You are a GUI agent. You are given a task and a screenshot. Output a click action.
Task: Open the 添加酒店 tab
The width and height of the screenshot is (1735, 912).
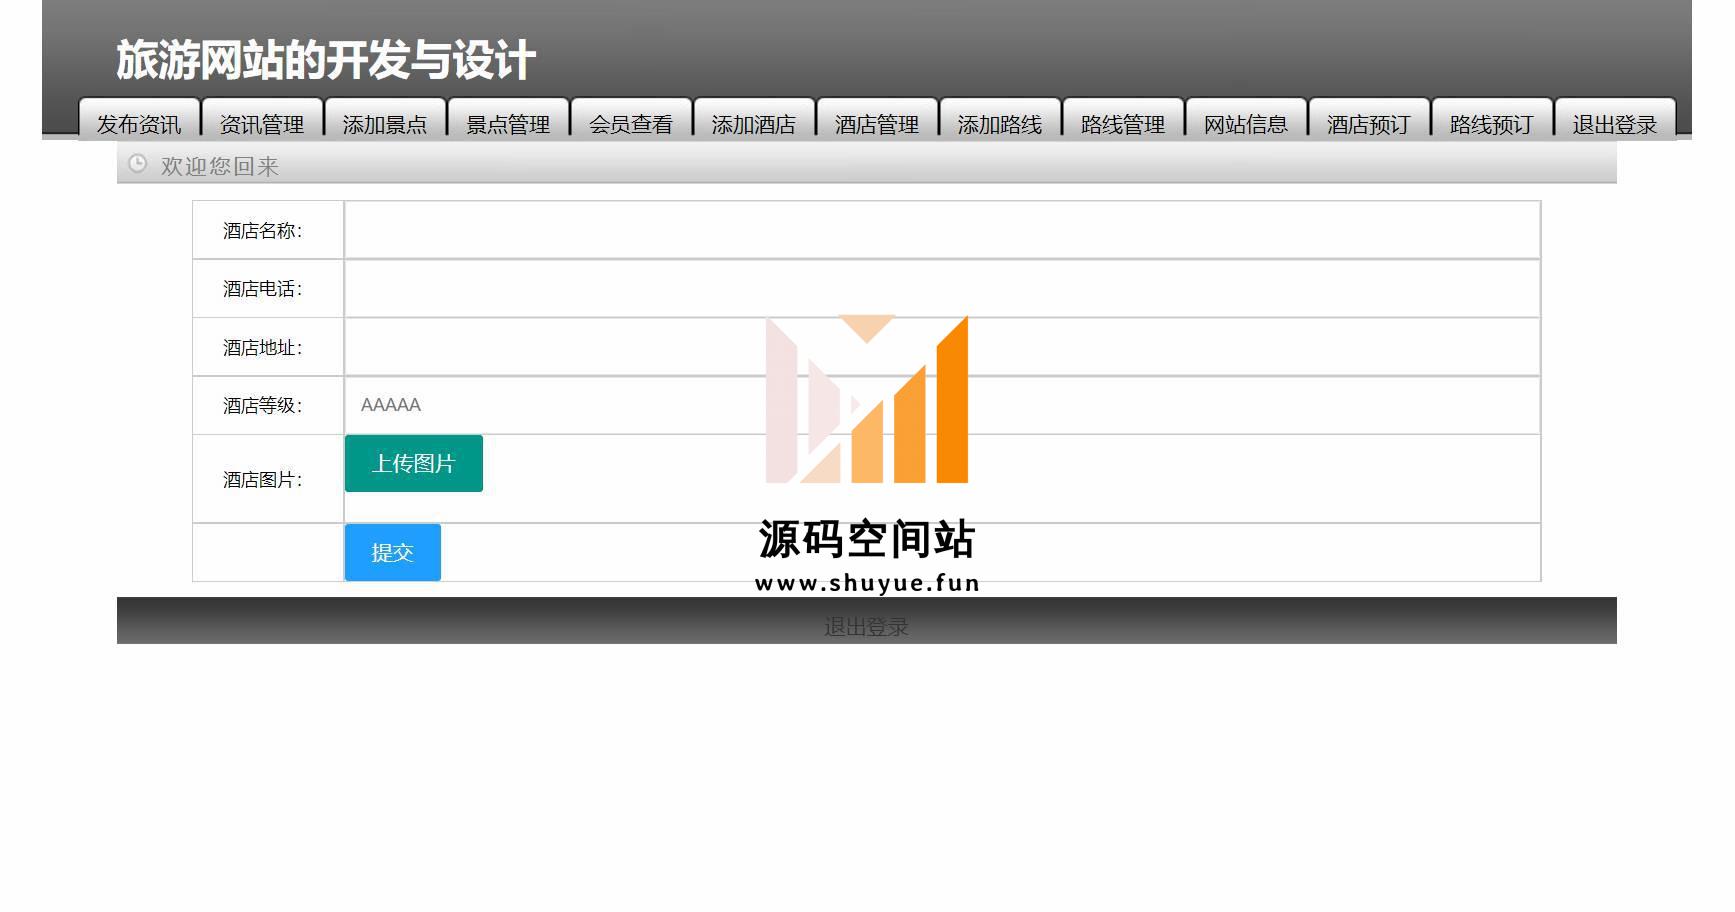755,120
